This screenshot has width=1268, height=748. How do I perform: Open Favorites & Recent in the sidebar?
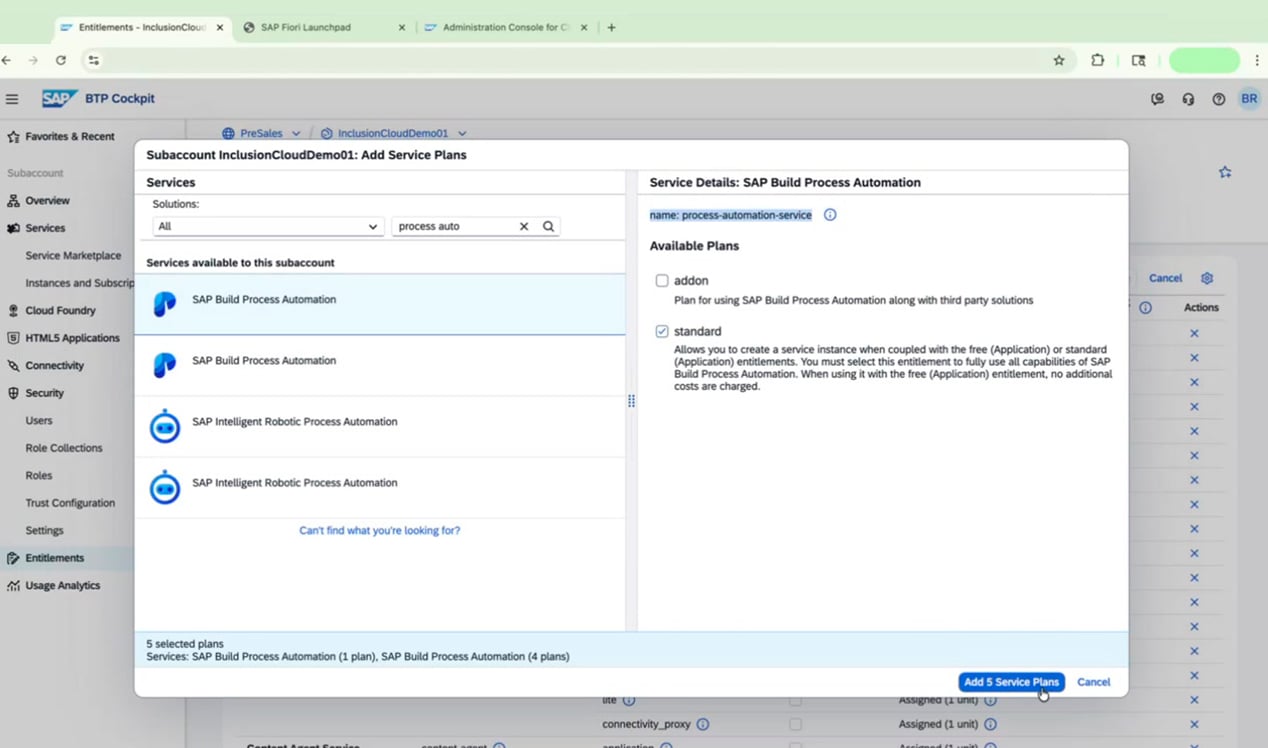click(70, 136)
